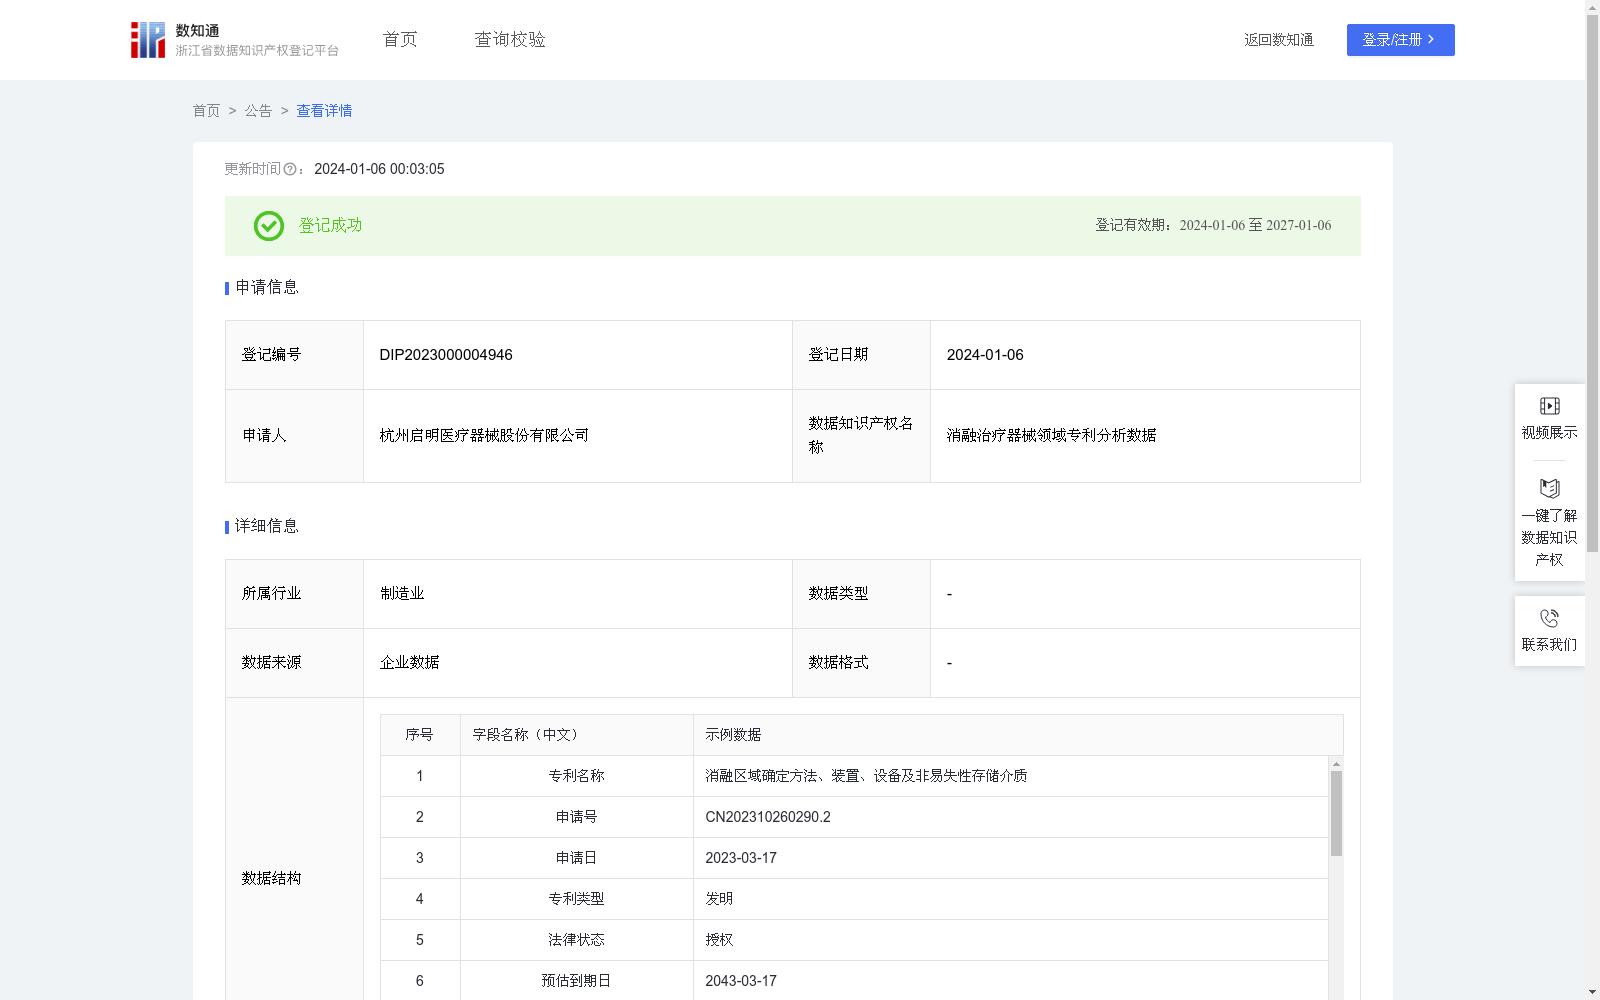The width and height of the screenshot is (1600, 1000).
Task: Click the 详细信息 section heading
Action: coord(266,527)
